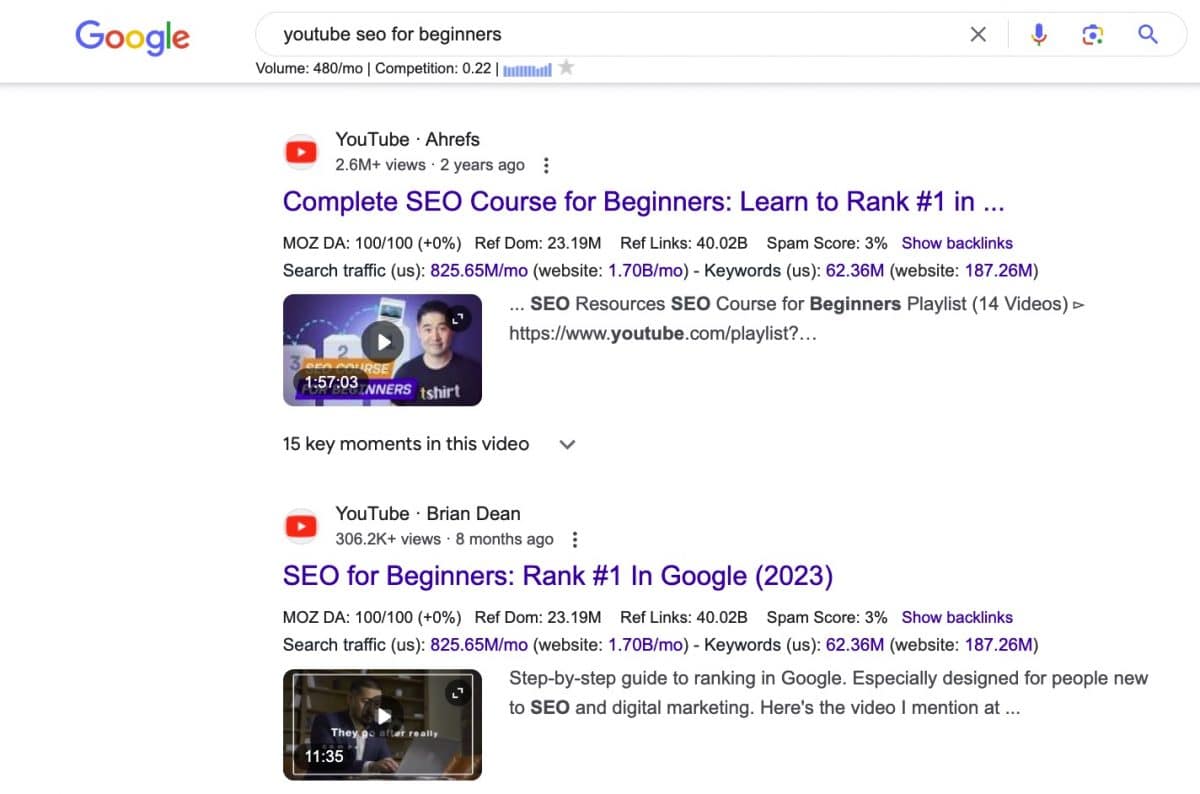Screen dimensions: 1200x794
Task: Open 1.70B/mo website traffic under Brian Dean result
Action: tap(646, 644)
